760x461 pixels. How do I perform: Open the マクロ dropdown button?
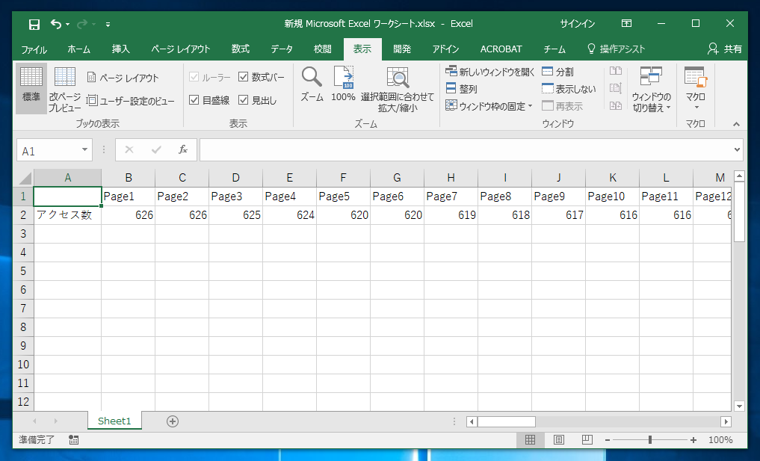pos(696,89)
